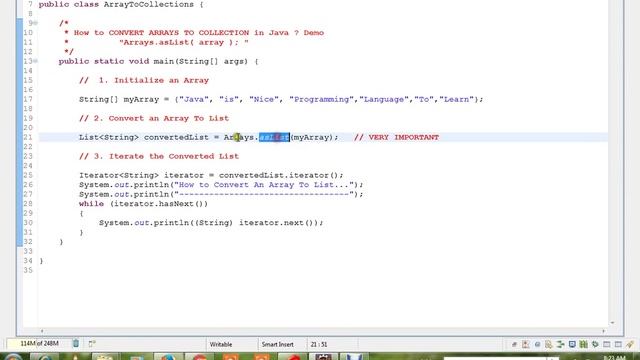Image resolution: width=640 pixels, height=360 pixels.
Task: Click the blue monitor icon in status bar
Action: pos(572,344)
